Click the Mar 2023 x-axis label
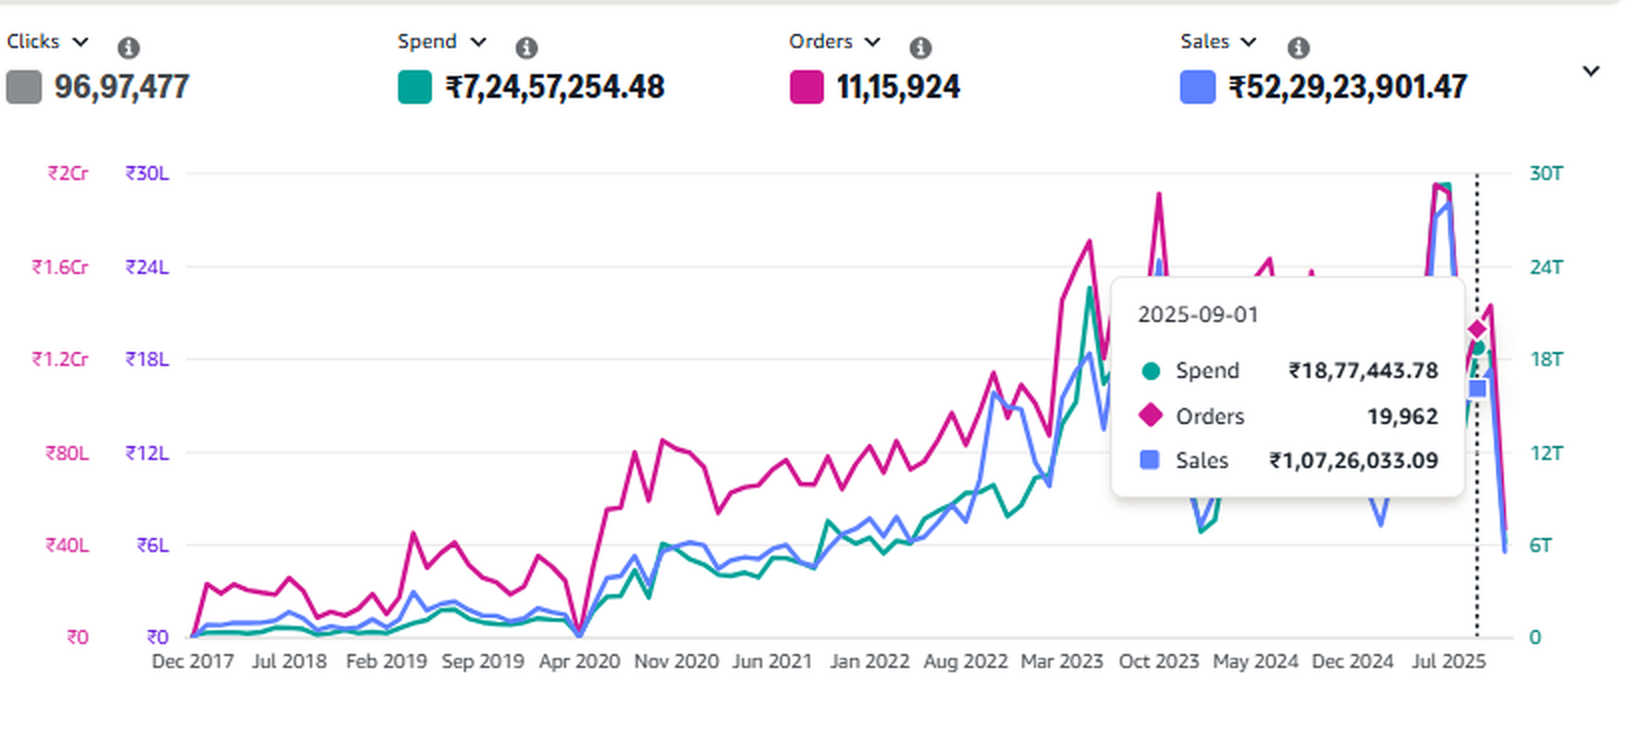 point(1062,662)
